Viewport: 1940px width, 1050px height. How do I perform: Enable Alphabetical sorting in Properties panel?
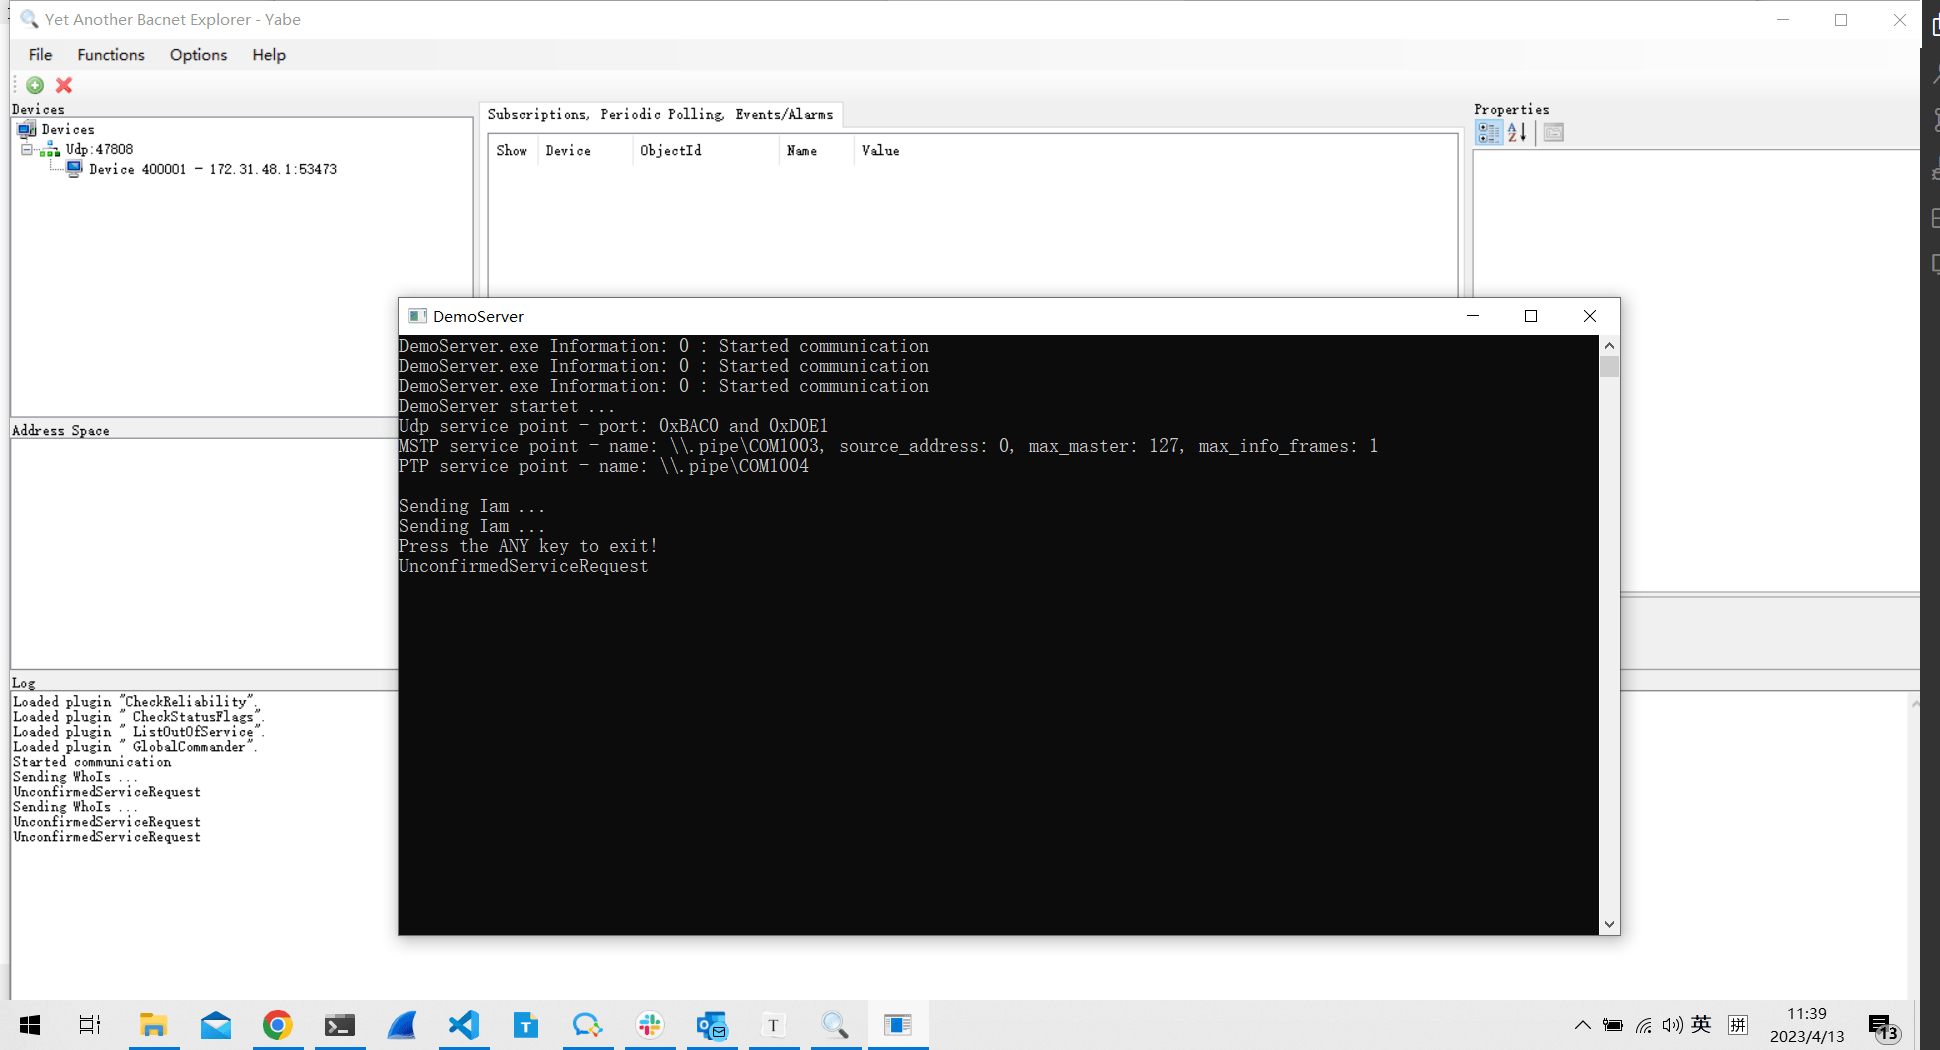click(1516, 132)
